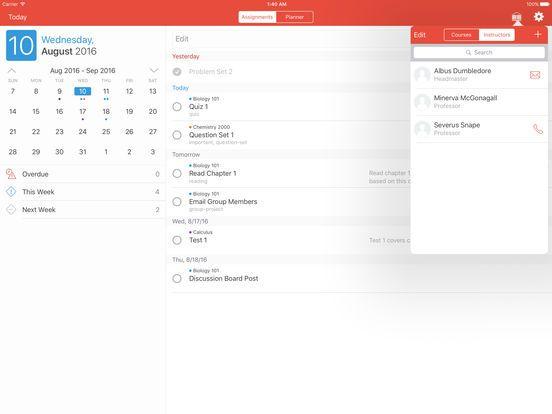Image resolution: width=552 pixels, height=414 pixels.
Task: Open the settings gear icon
Action: coord(539,17)
